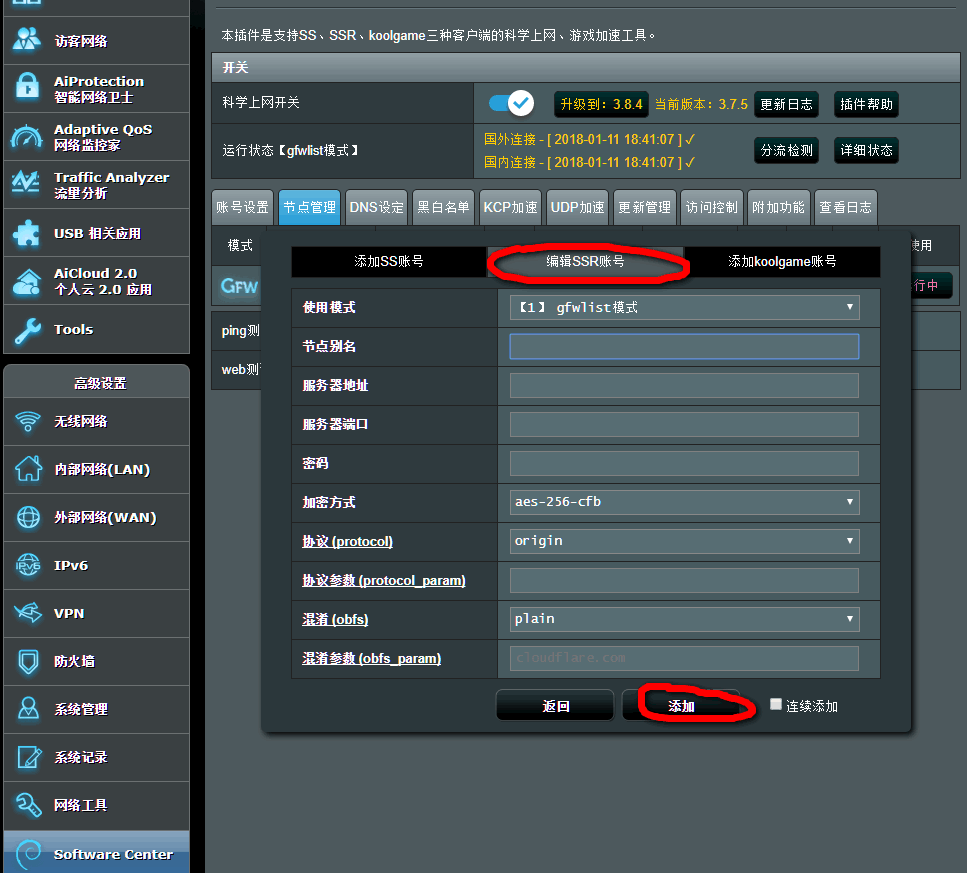Viewport: 967px width, 873px height.
Task: Open Tools wrench icon
Action: [26, 329]
